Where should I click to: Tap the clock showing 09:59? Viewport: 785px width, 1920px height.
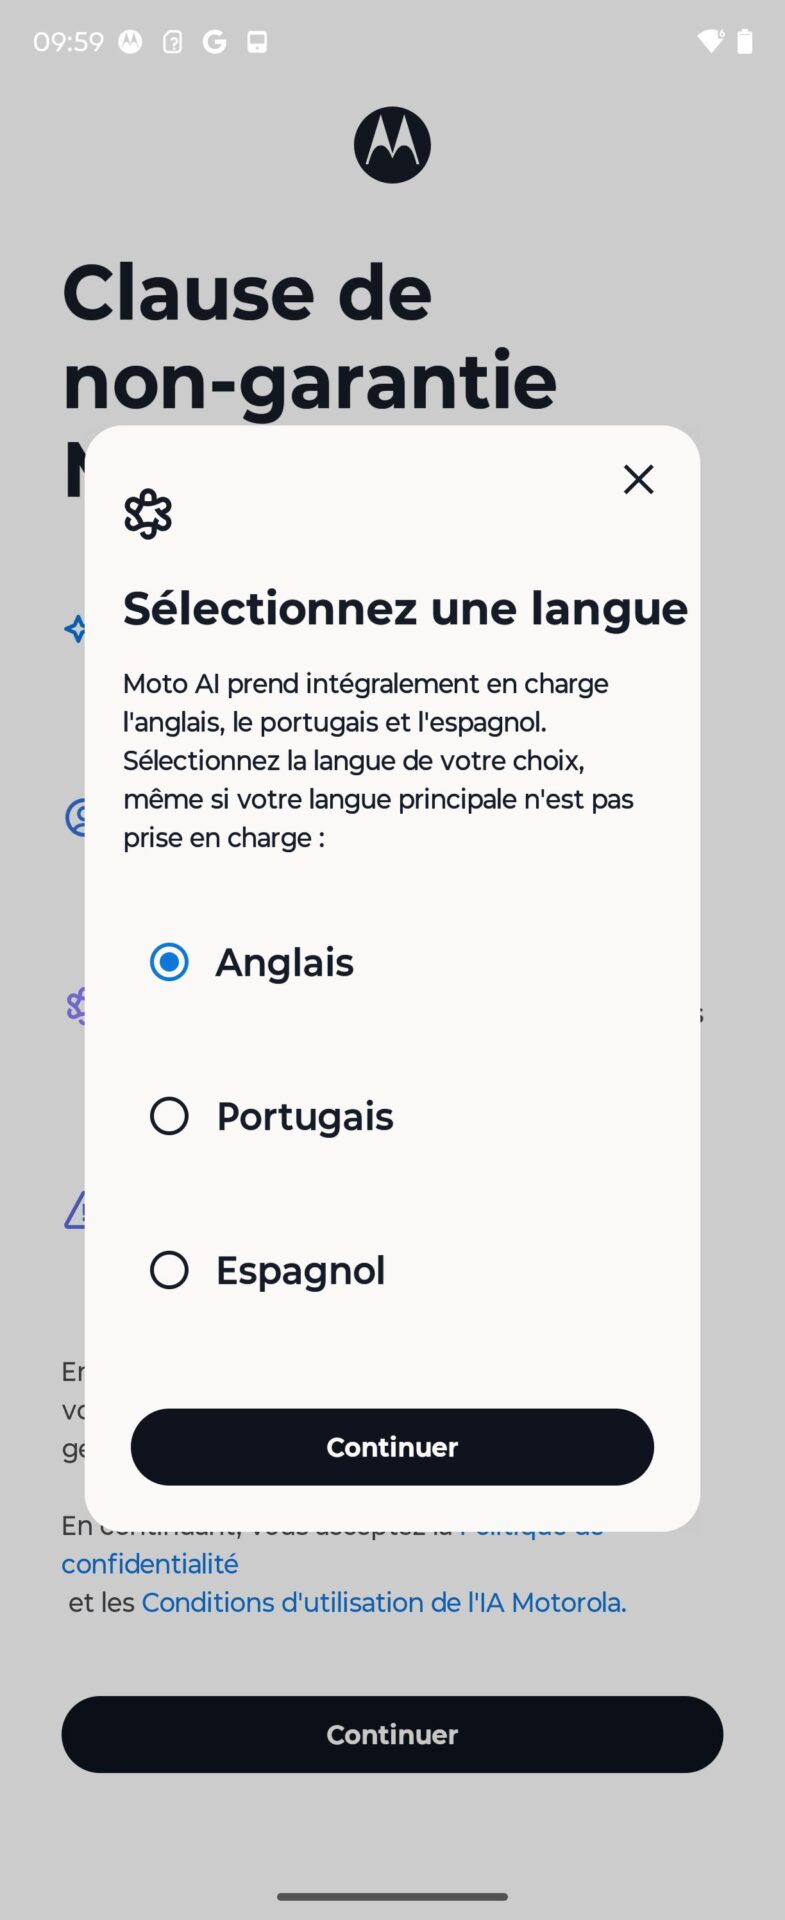coord(68,42)
